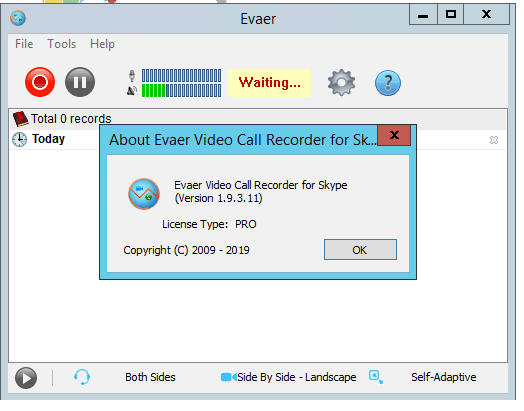Image resolution: width=524 pixels, height=411 pixels.
Task: Click the resolution icon beside Self-Adaptive
Action: [x=376, y=377]
